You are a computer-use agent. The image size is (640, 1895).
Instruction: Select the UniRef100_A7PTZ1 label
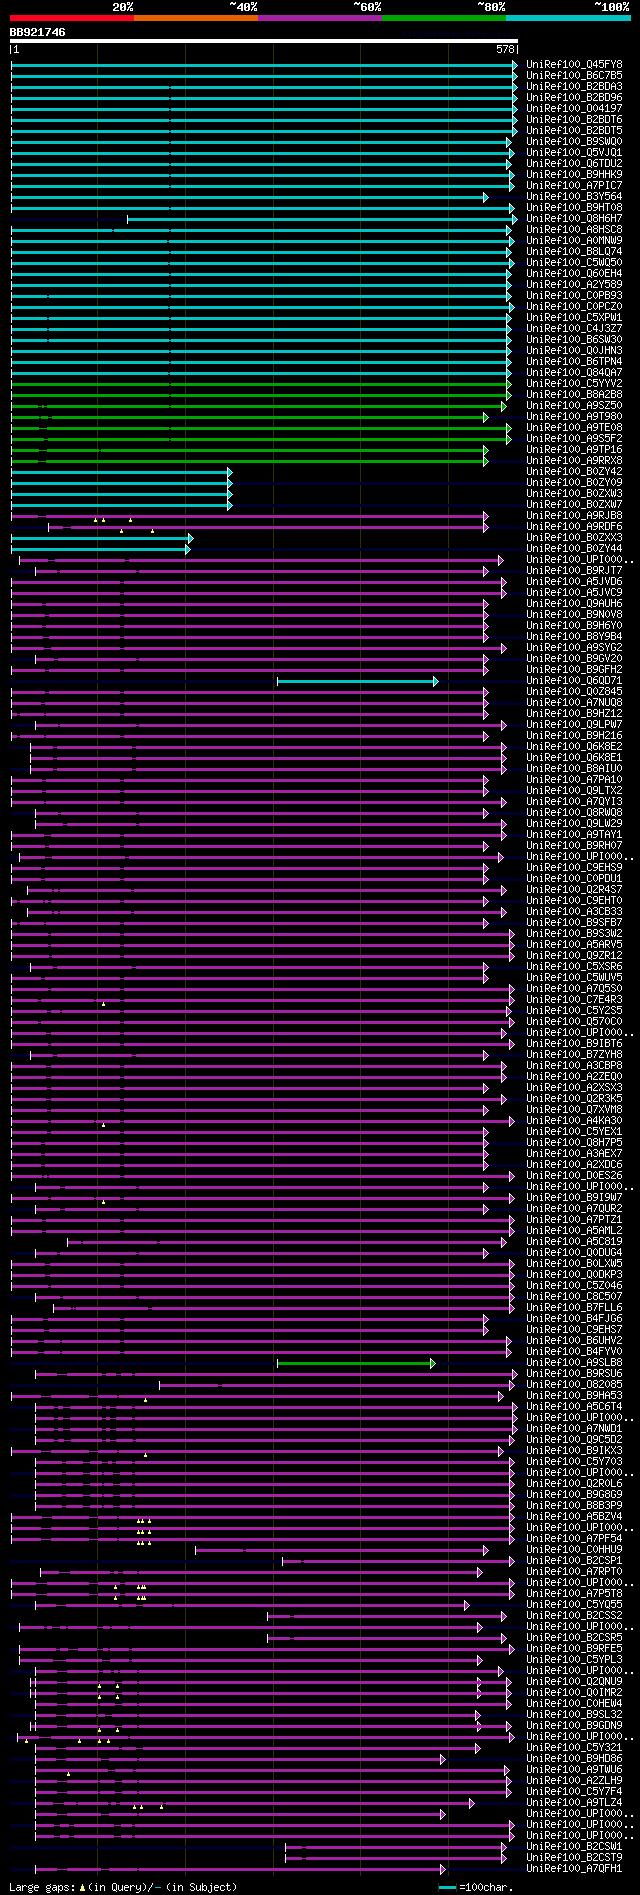click(574, 1219)
